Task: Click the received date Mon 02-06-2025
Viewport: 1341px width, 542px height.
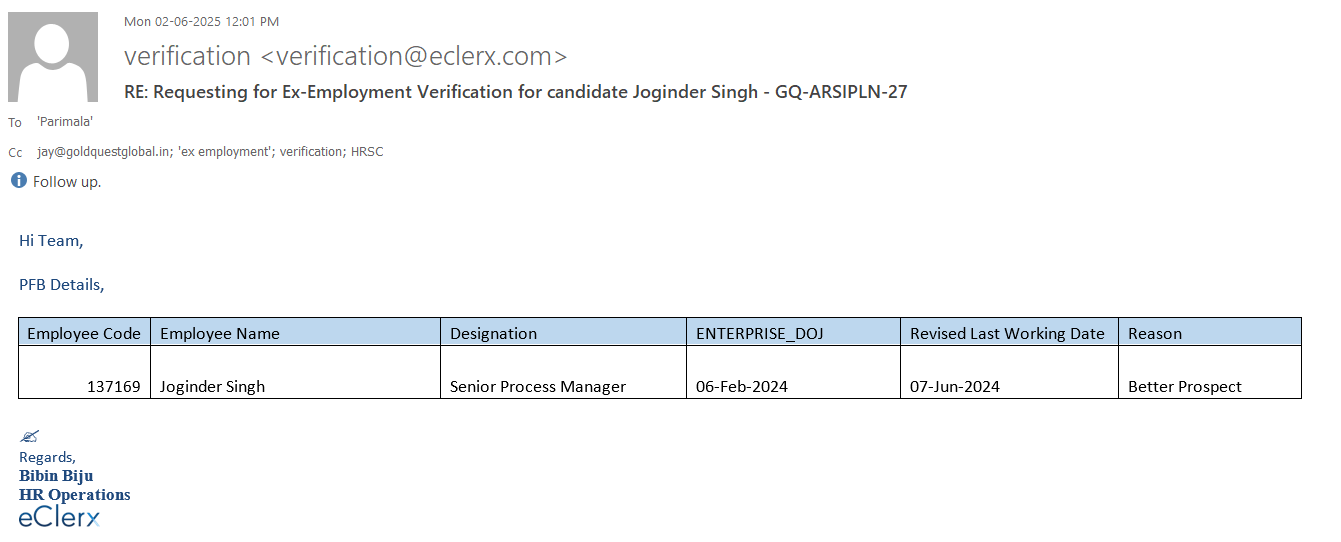Action: point(201,21)
